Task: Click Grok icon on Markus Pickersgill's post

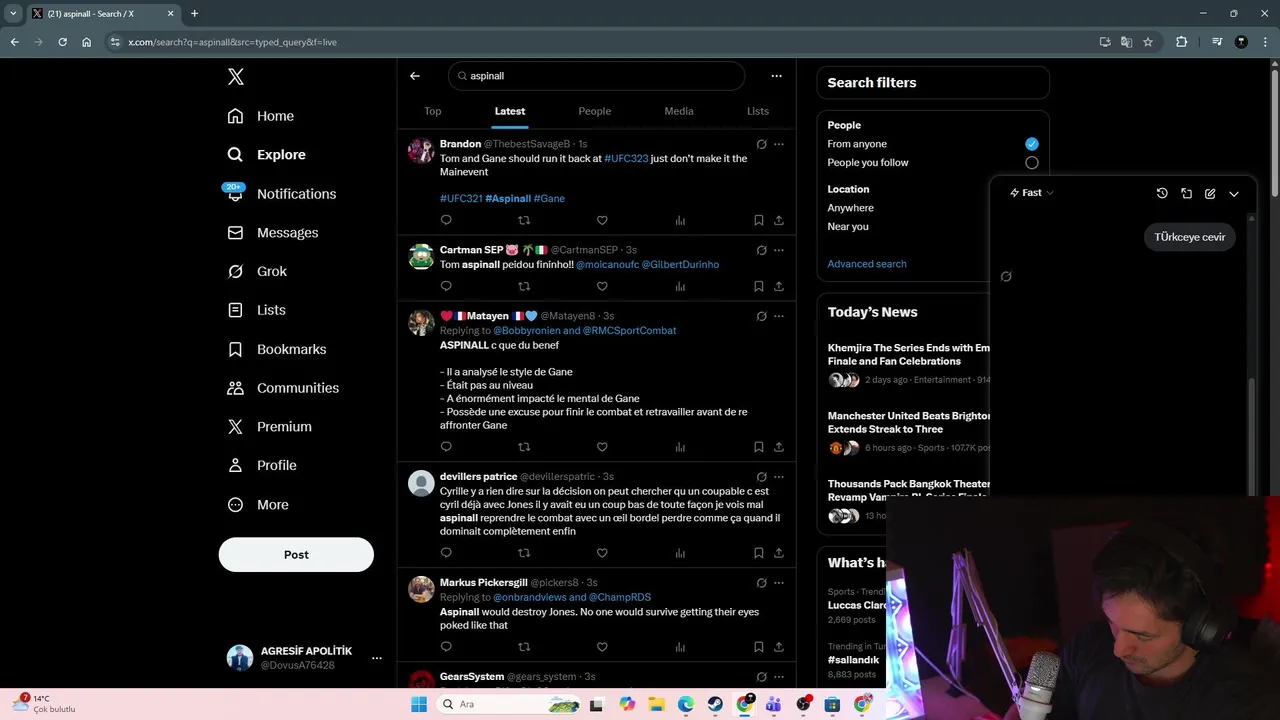Action: pos(761,583)
